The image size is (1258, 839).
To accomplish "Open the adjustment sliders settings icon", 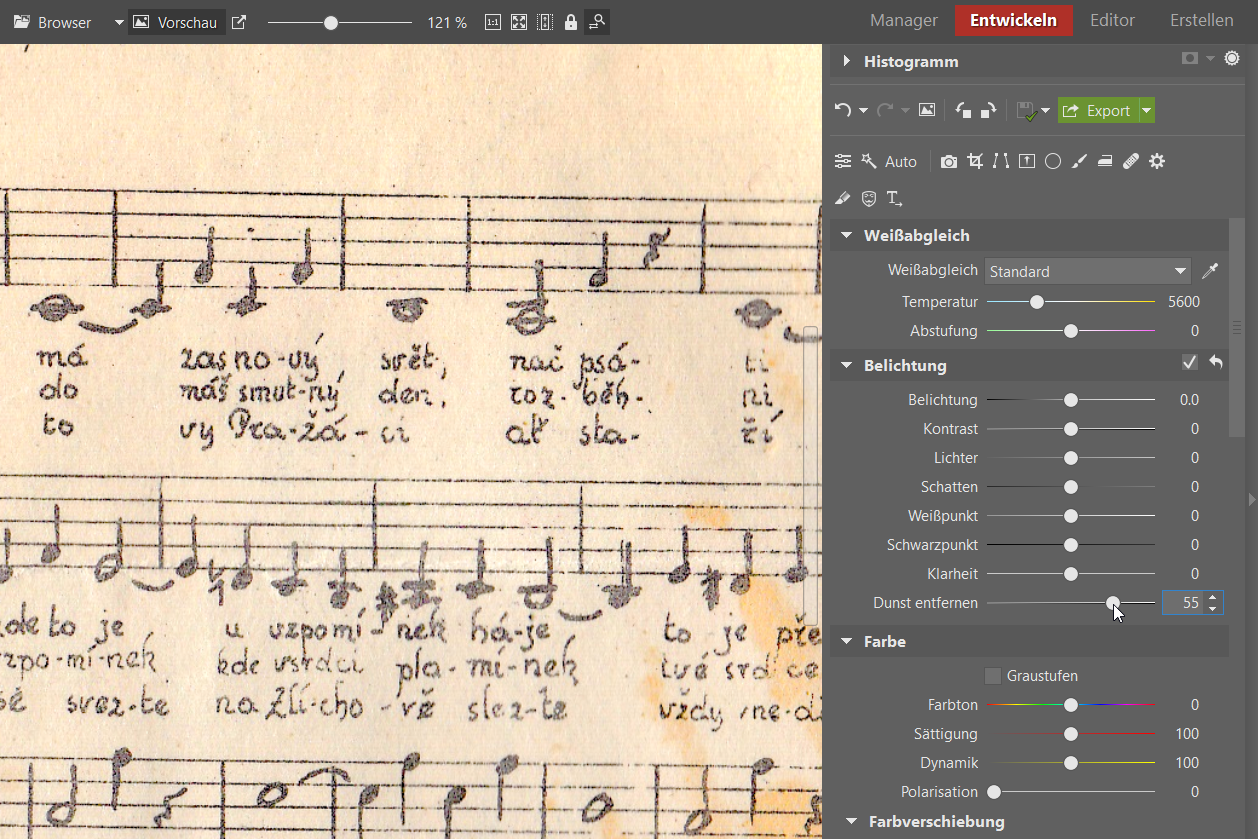I will pos(843,161).
